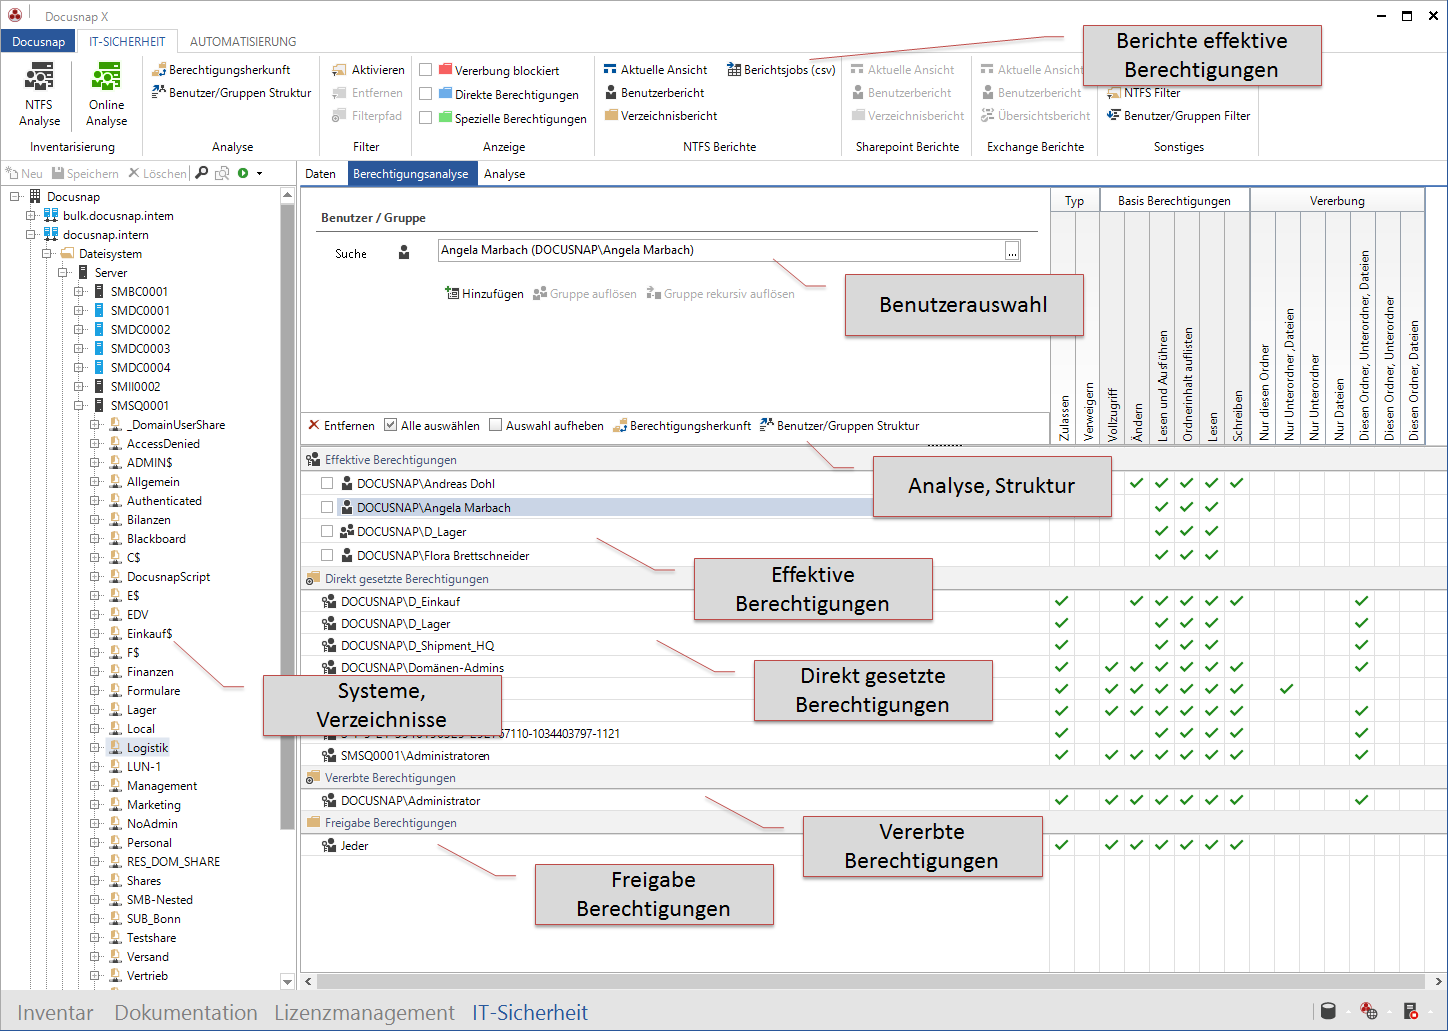Image resolution: width=1448 pixels, height=1031 pixels.
Task: Open Berechtigungsherkunft in the ribbon
Action: [x=221, y=70]
